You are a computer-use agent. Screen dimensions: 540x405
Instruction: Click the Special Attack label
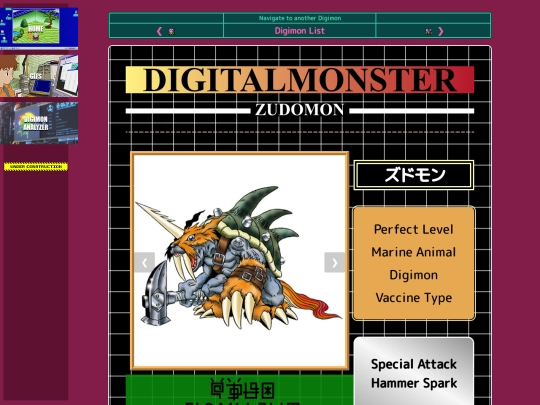point(414,364)
